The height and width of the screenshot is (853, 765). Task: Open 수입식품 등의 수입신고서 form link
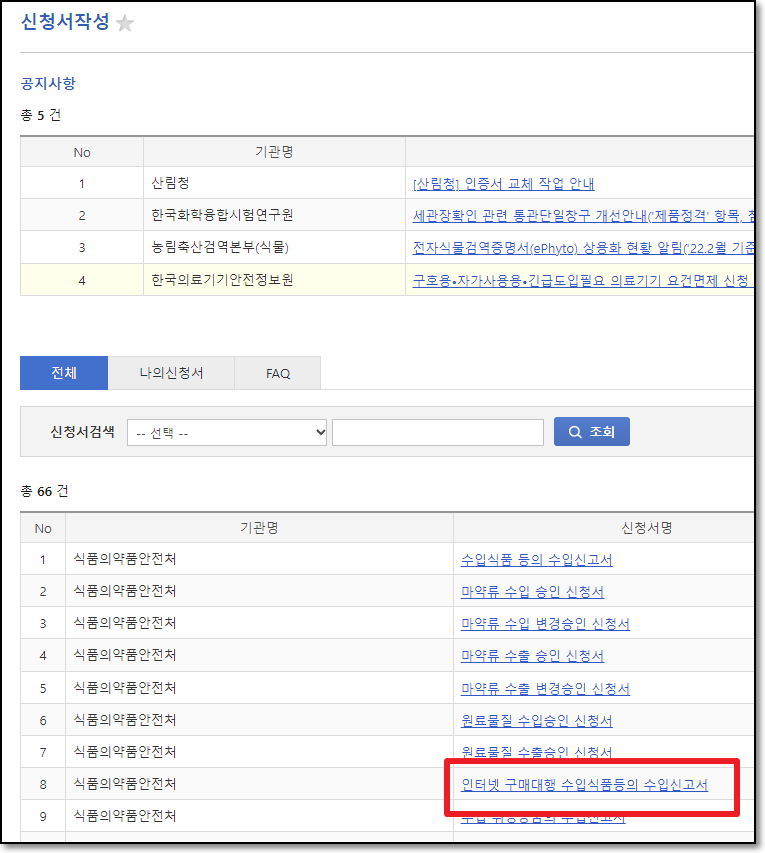tap(536, 560)
